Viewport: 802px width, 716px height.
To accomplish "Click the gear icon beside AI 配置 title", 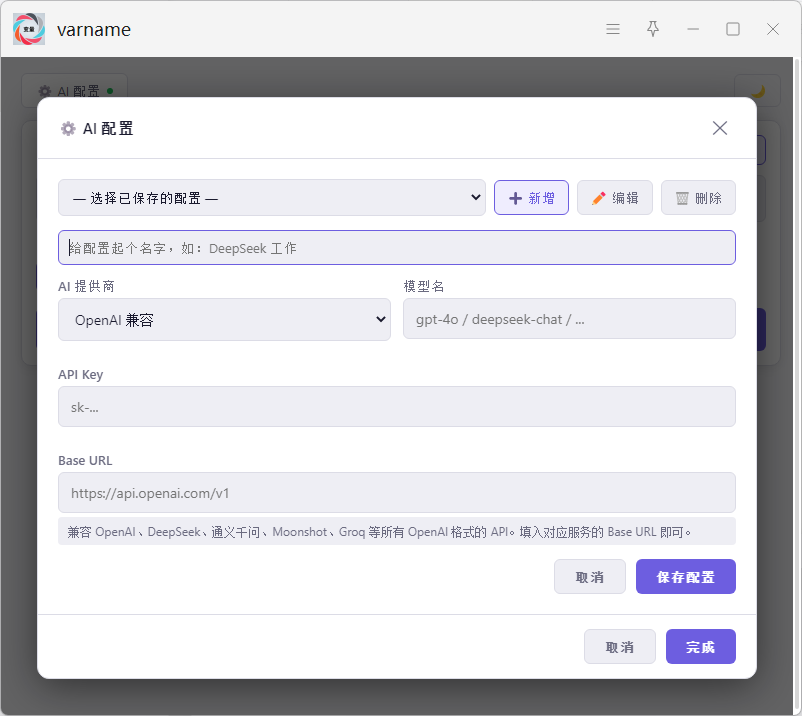I will click(x=68, y=129).
